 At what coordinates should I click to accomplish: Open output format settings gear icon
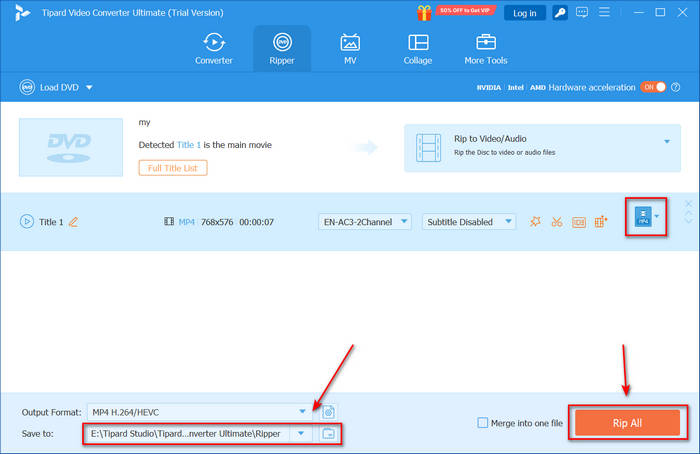328,412
